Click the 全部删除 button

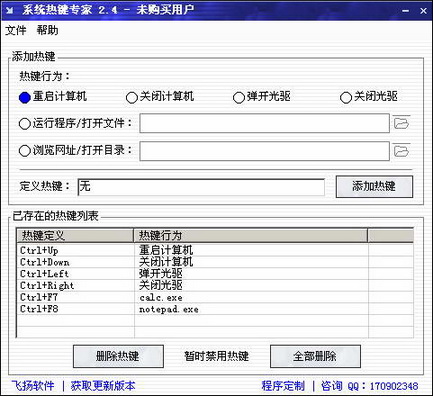point(315,356)
